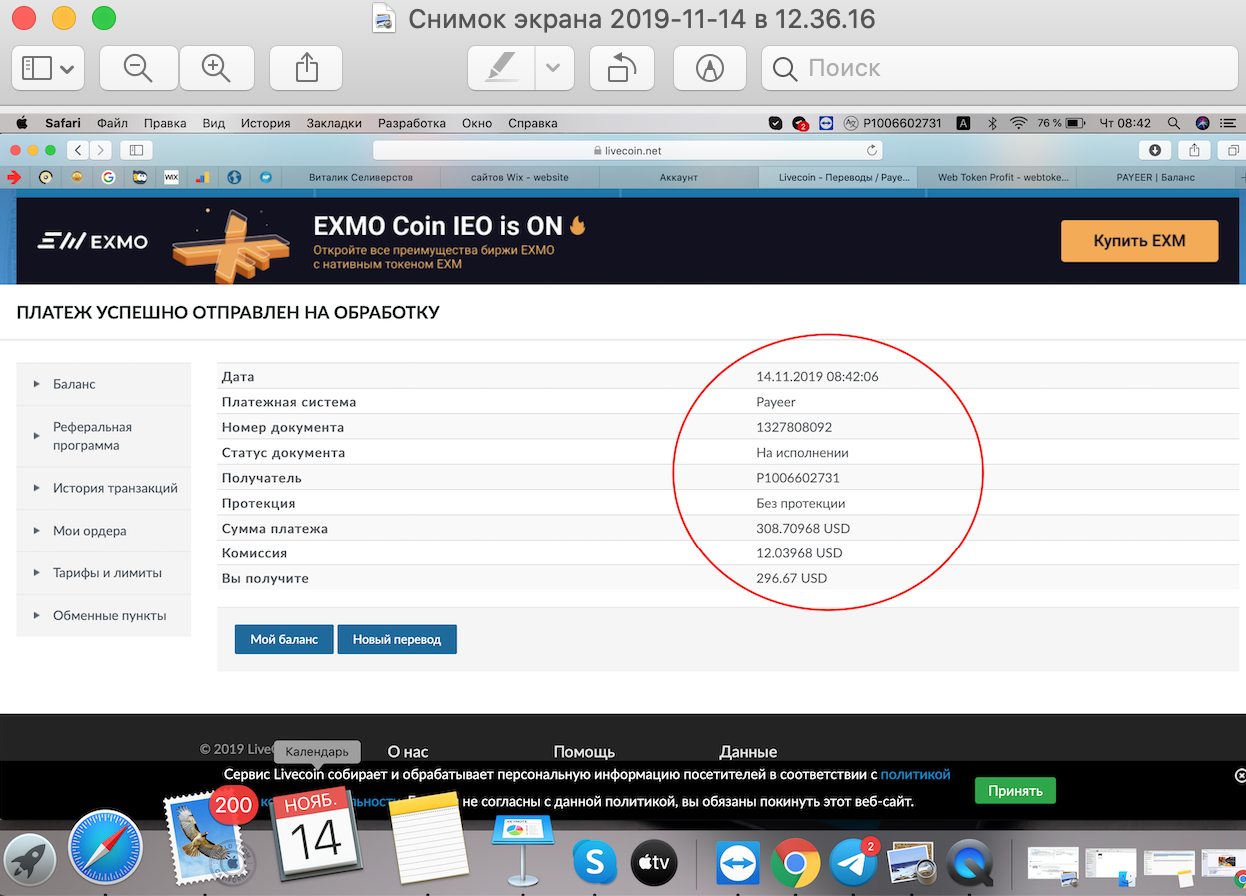
Task: Go forward with Safari's forward arrow
Action: 100,150
